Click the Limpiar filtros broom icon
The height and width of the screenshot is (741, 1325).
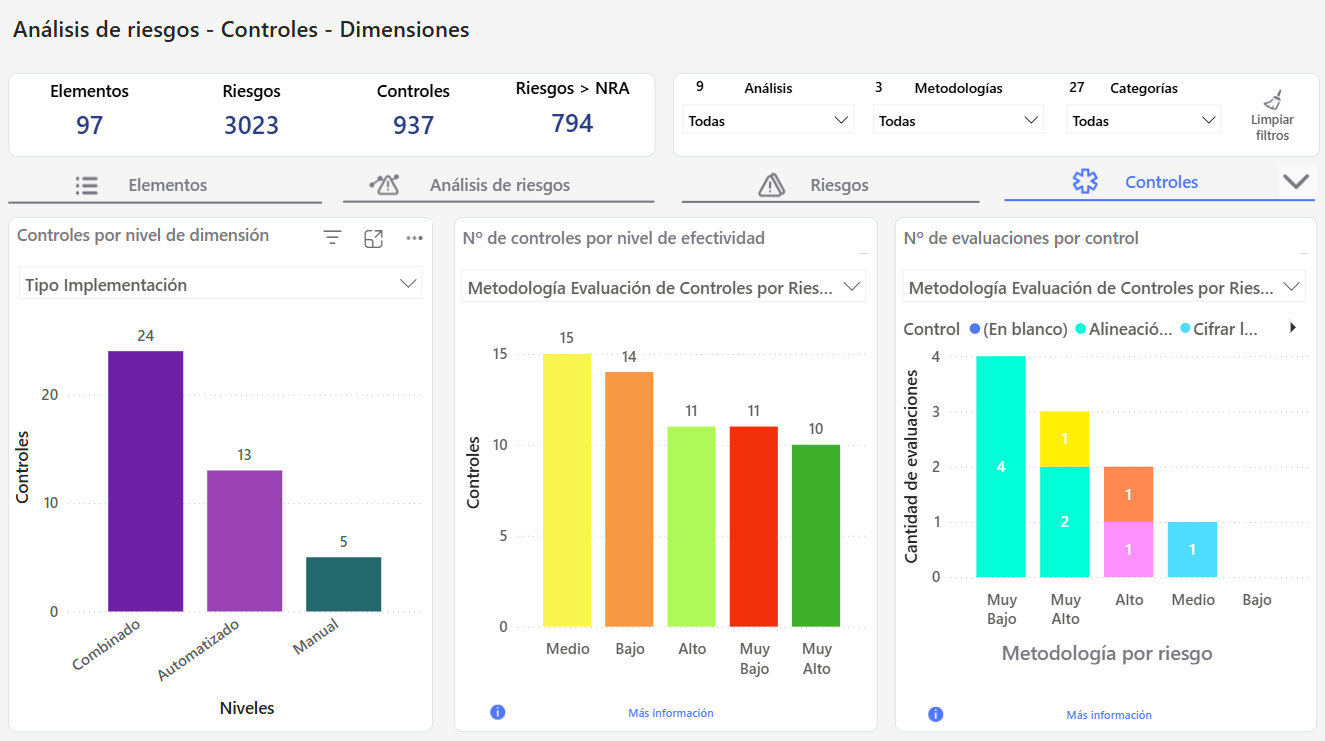coord(1272,100)
